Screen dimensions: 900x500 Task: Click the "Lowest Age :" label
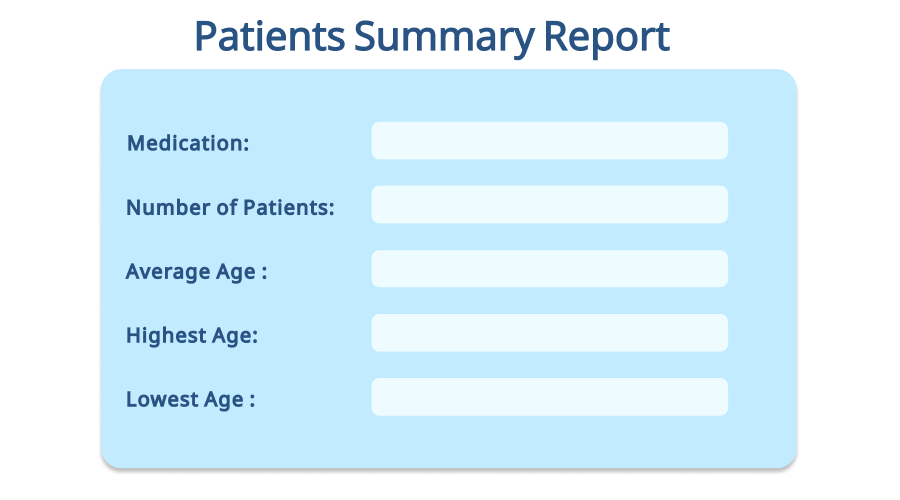coord(190,400)
